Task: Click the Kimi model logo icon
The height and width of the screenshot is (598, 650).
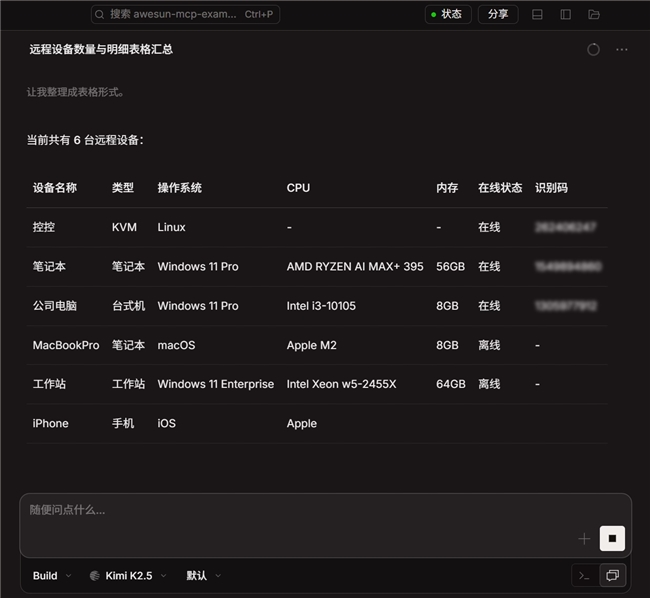Action: point(95,576)
